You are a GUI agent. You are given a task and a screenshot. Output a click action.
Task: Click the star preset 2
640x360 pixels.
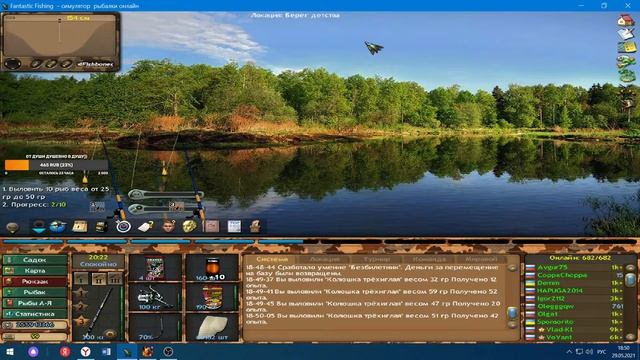point(81,307)
